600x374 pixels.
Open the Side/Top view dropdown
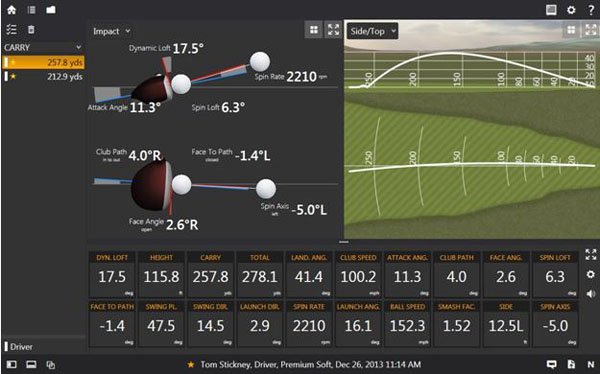[x=372, y=31]
